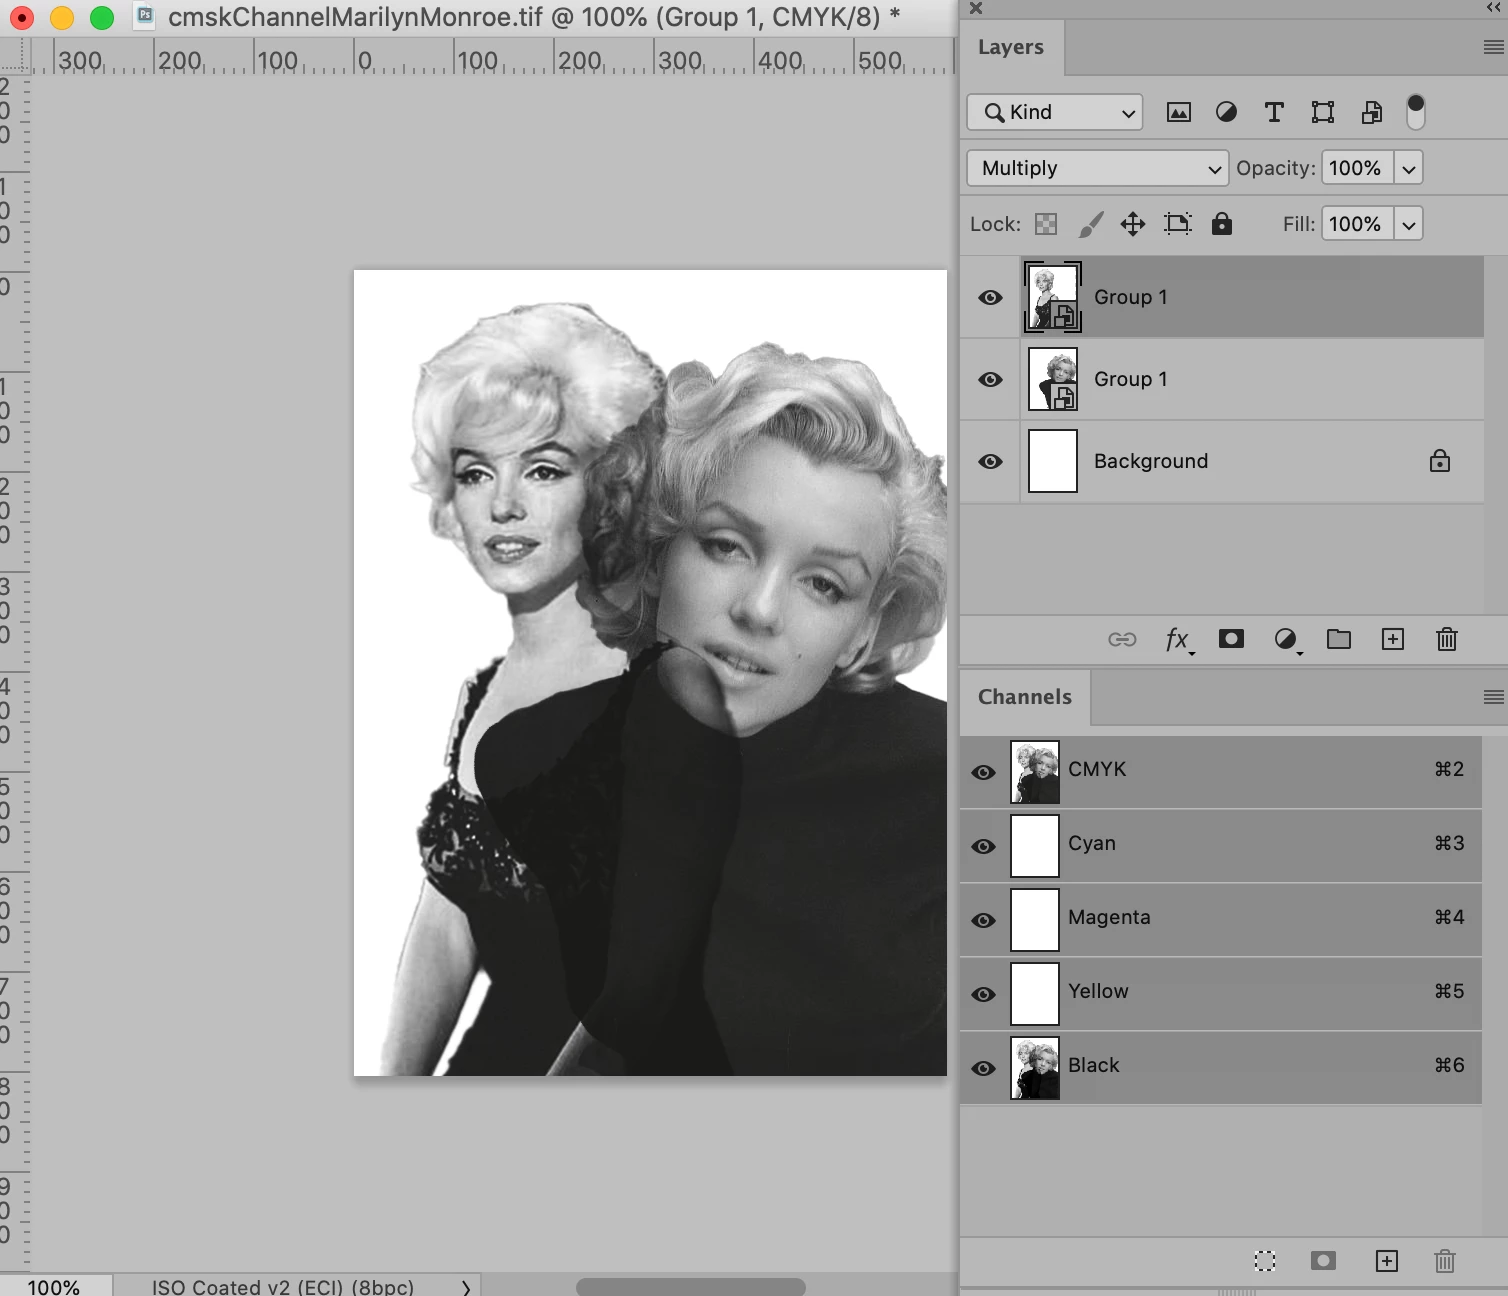Click top Group 1 smart object thumbnail
Image resolution: width=1508 pixels, height=1296 pixels.
(1053, 297)
